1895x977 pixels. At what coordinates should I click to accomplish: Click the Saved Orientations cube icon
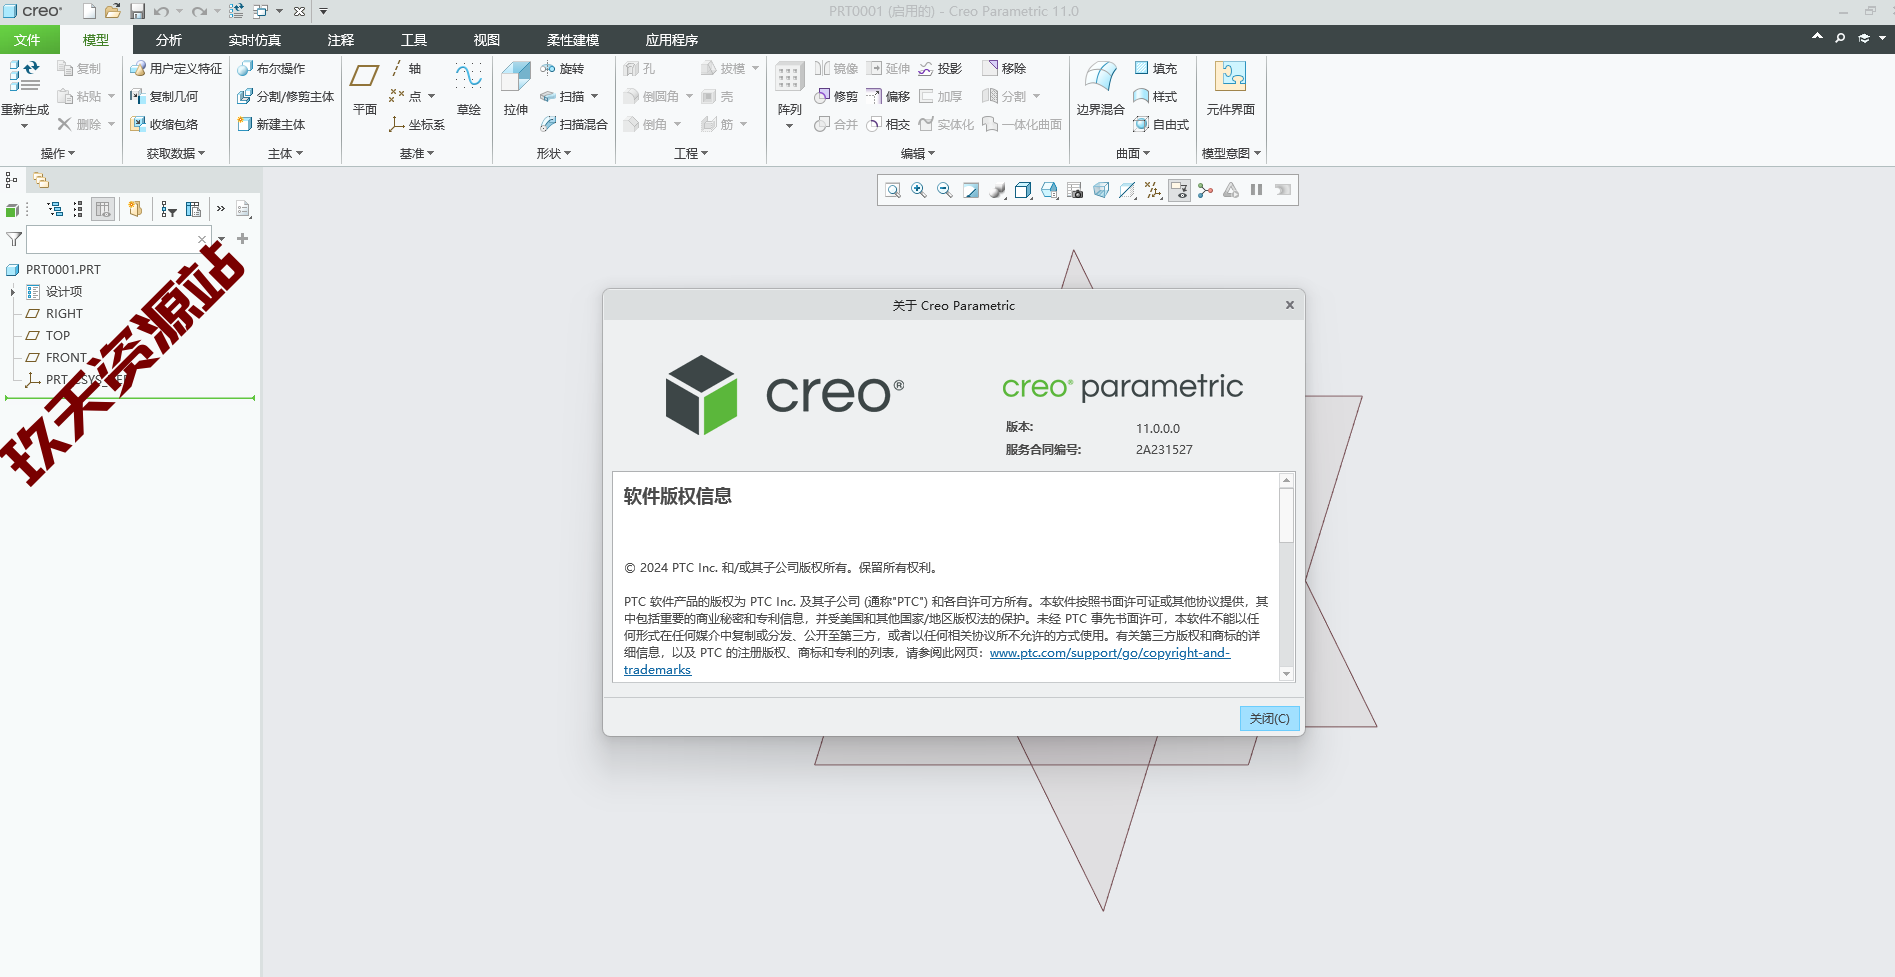pyautogui.click(x=1049, y=190)
